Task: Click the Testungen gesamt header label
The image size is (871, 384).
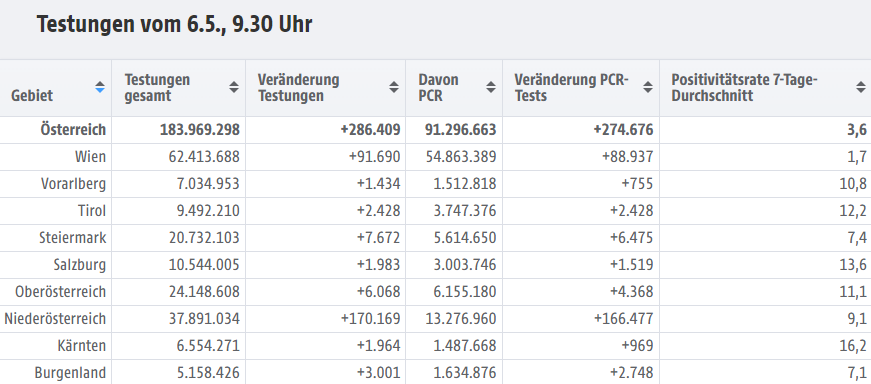Action: click(x=157, y=88)
